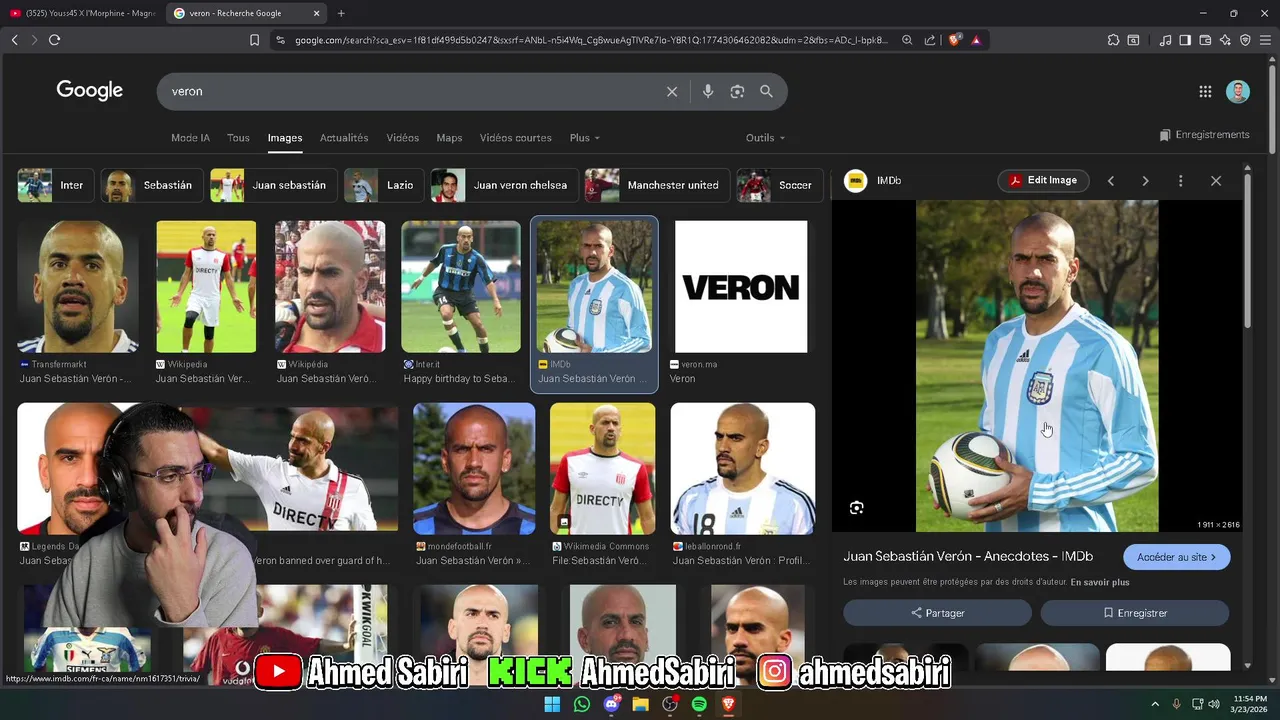This screenshot has width=1280, height=720.
Task: Open Brave playlist music note icon
Action: [1165, 40]
